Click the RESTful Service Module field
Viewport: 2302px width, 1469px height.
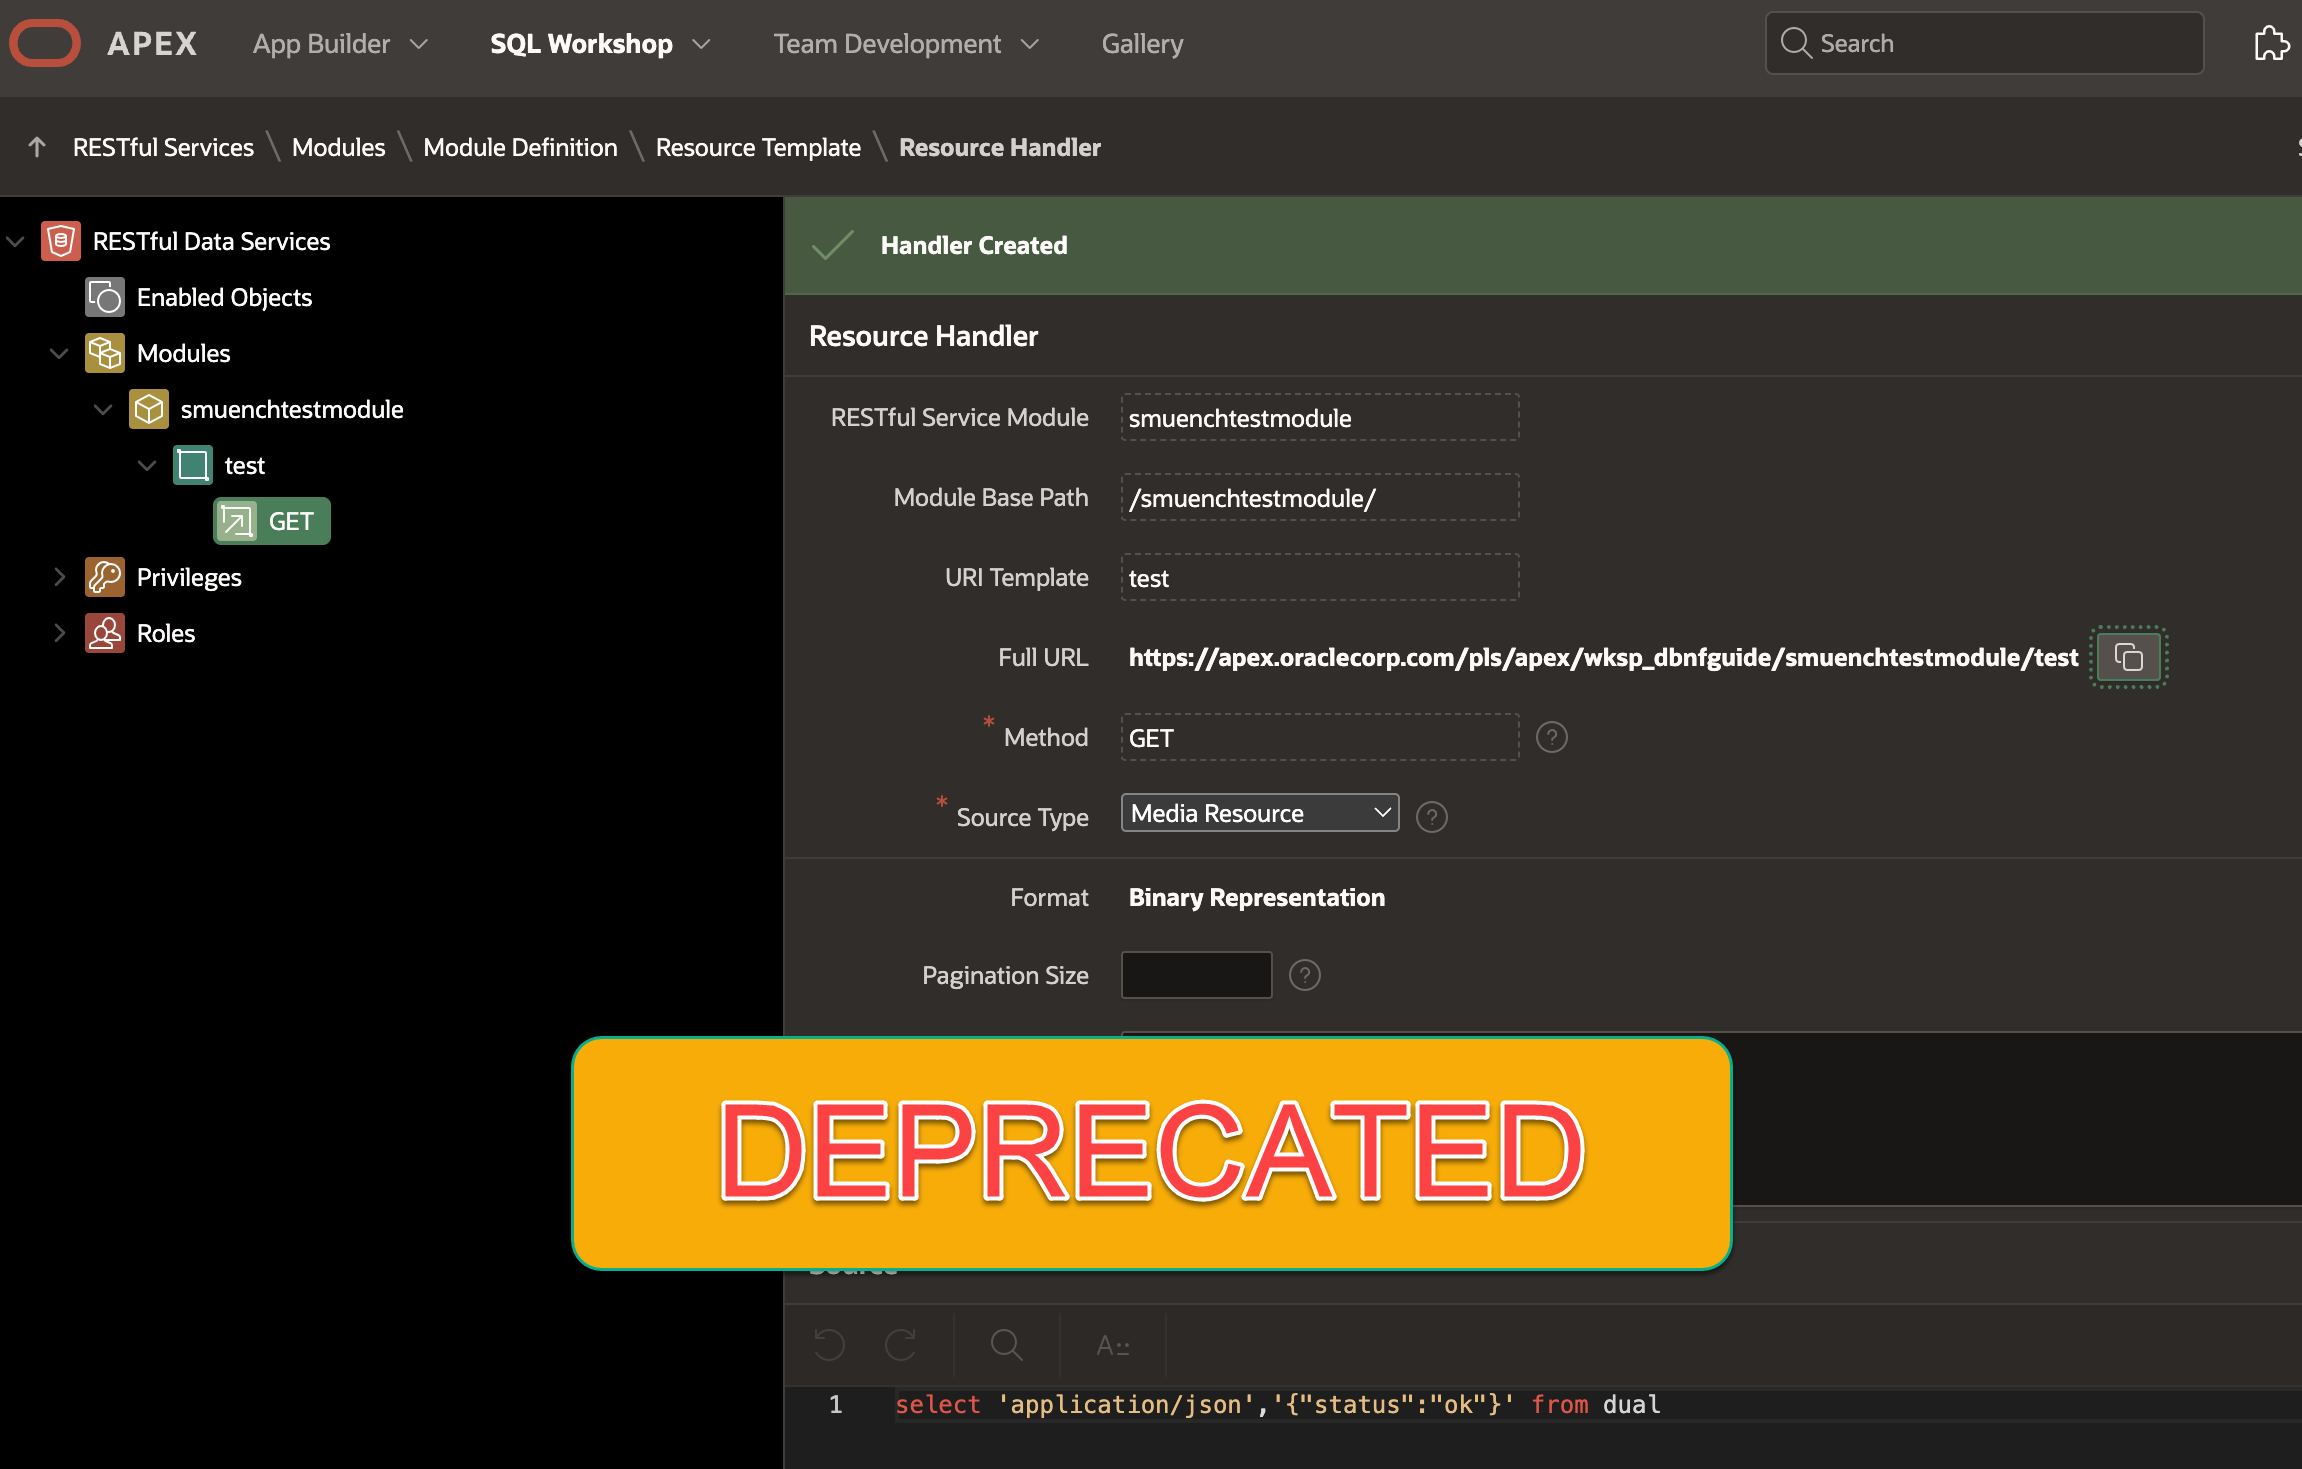(x=1320, y=417)
